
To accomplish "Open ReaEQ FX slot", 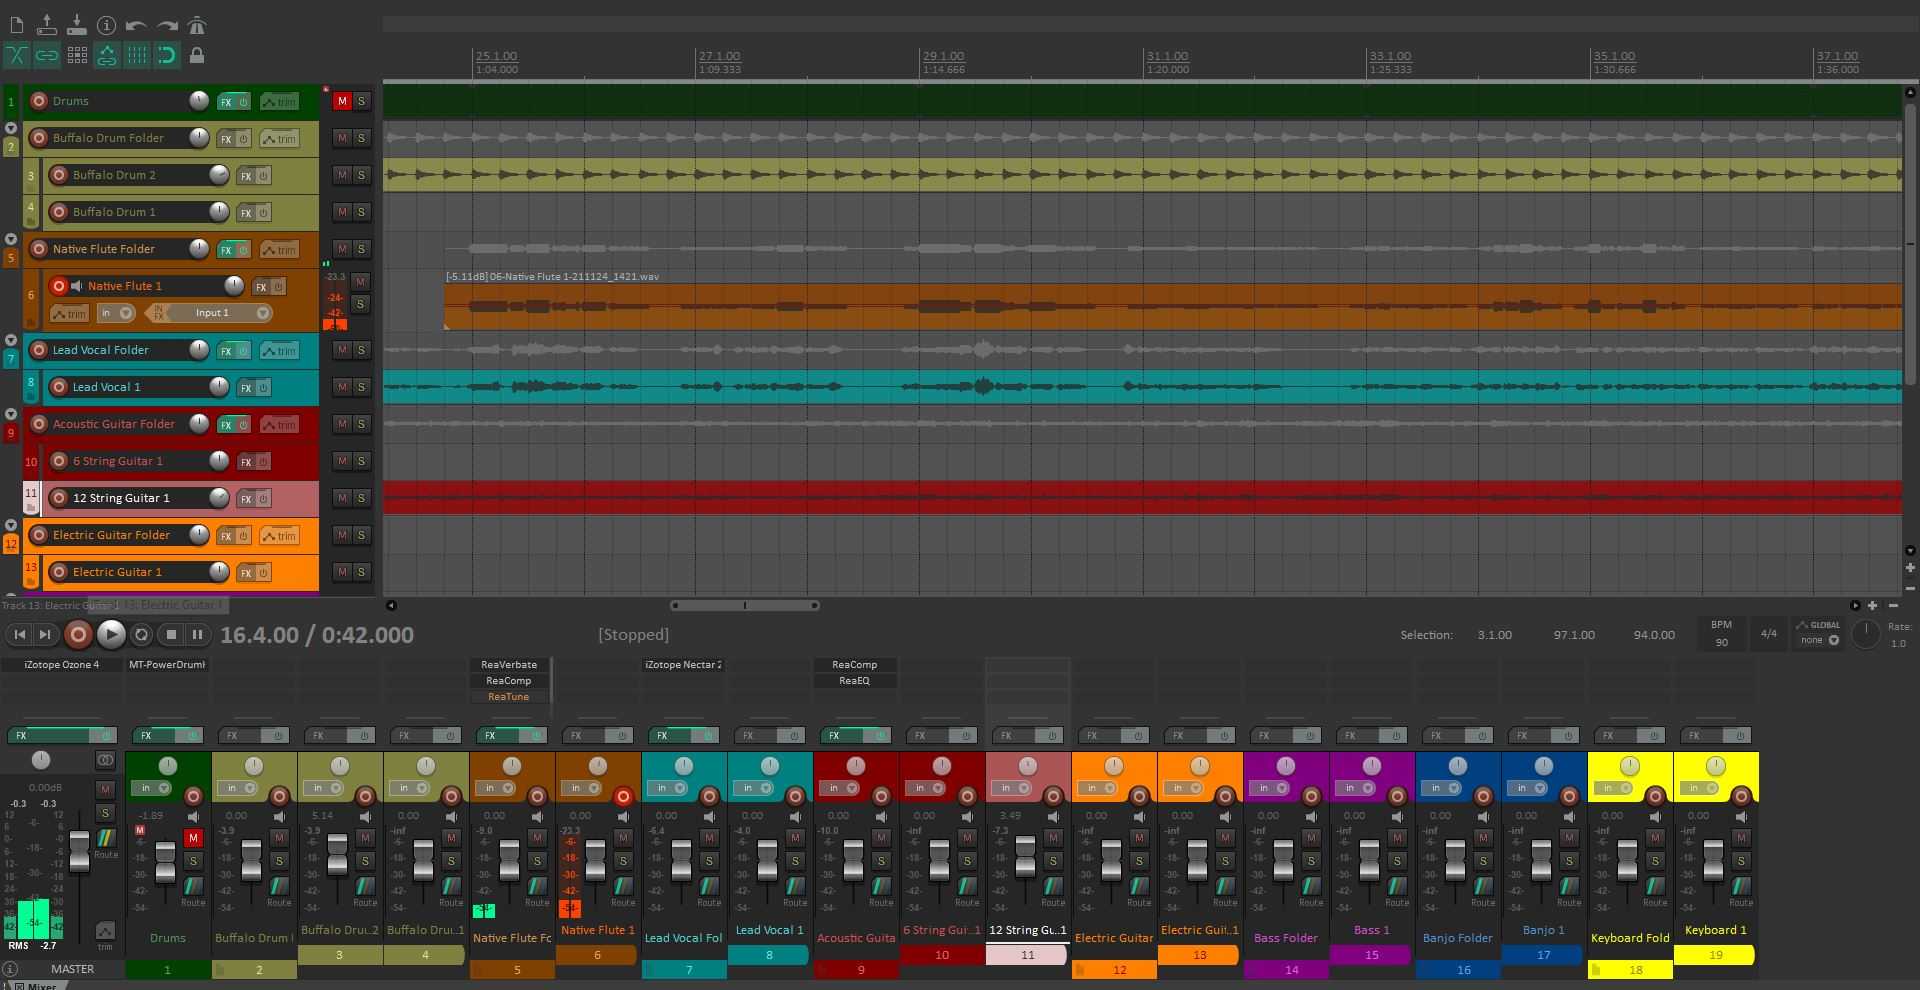I will [x=854, y=681].
